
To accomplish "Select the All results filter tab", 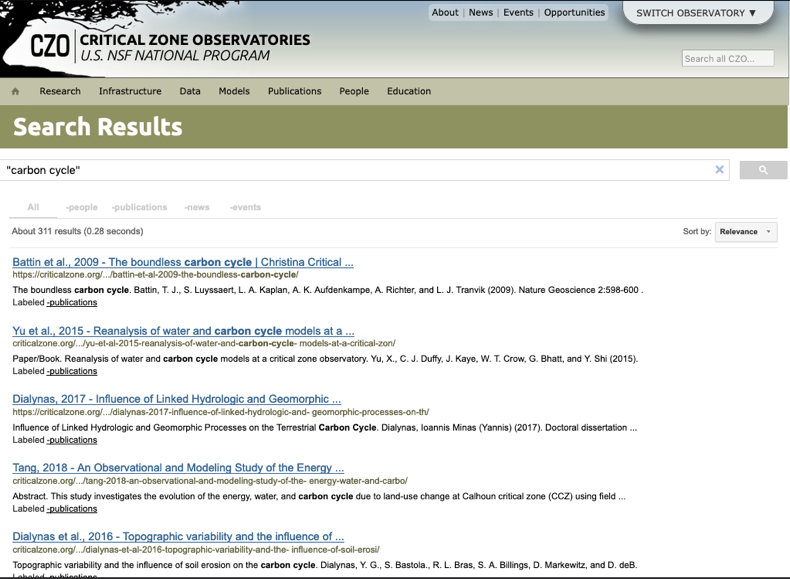I will pyautogui.click(x=33, y=207).
